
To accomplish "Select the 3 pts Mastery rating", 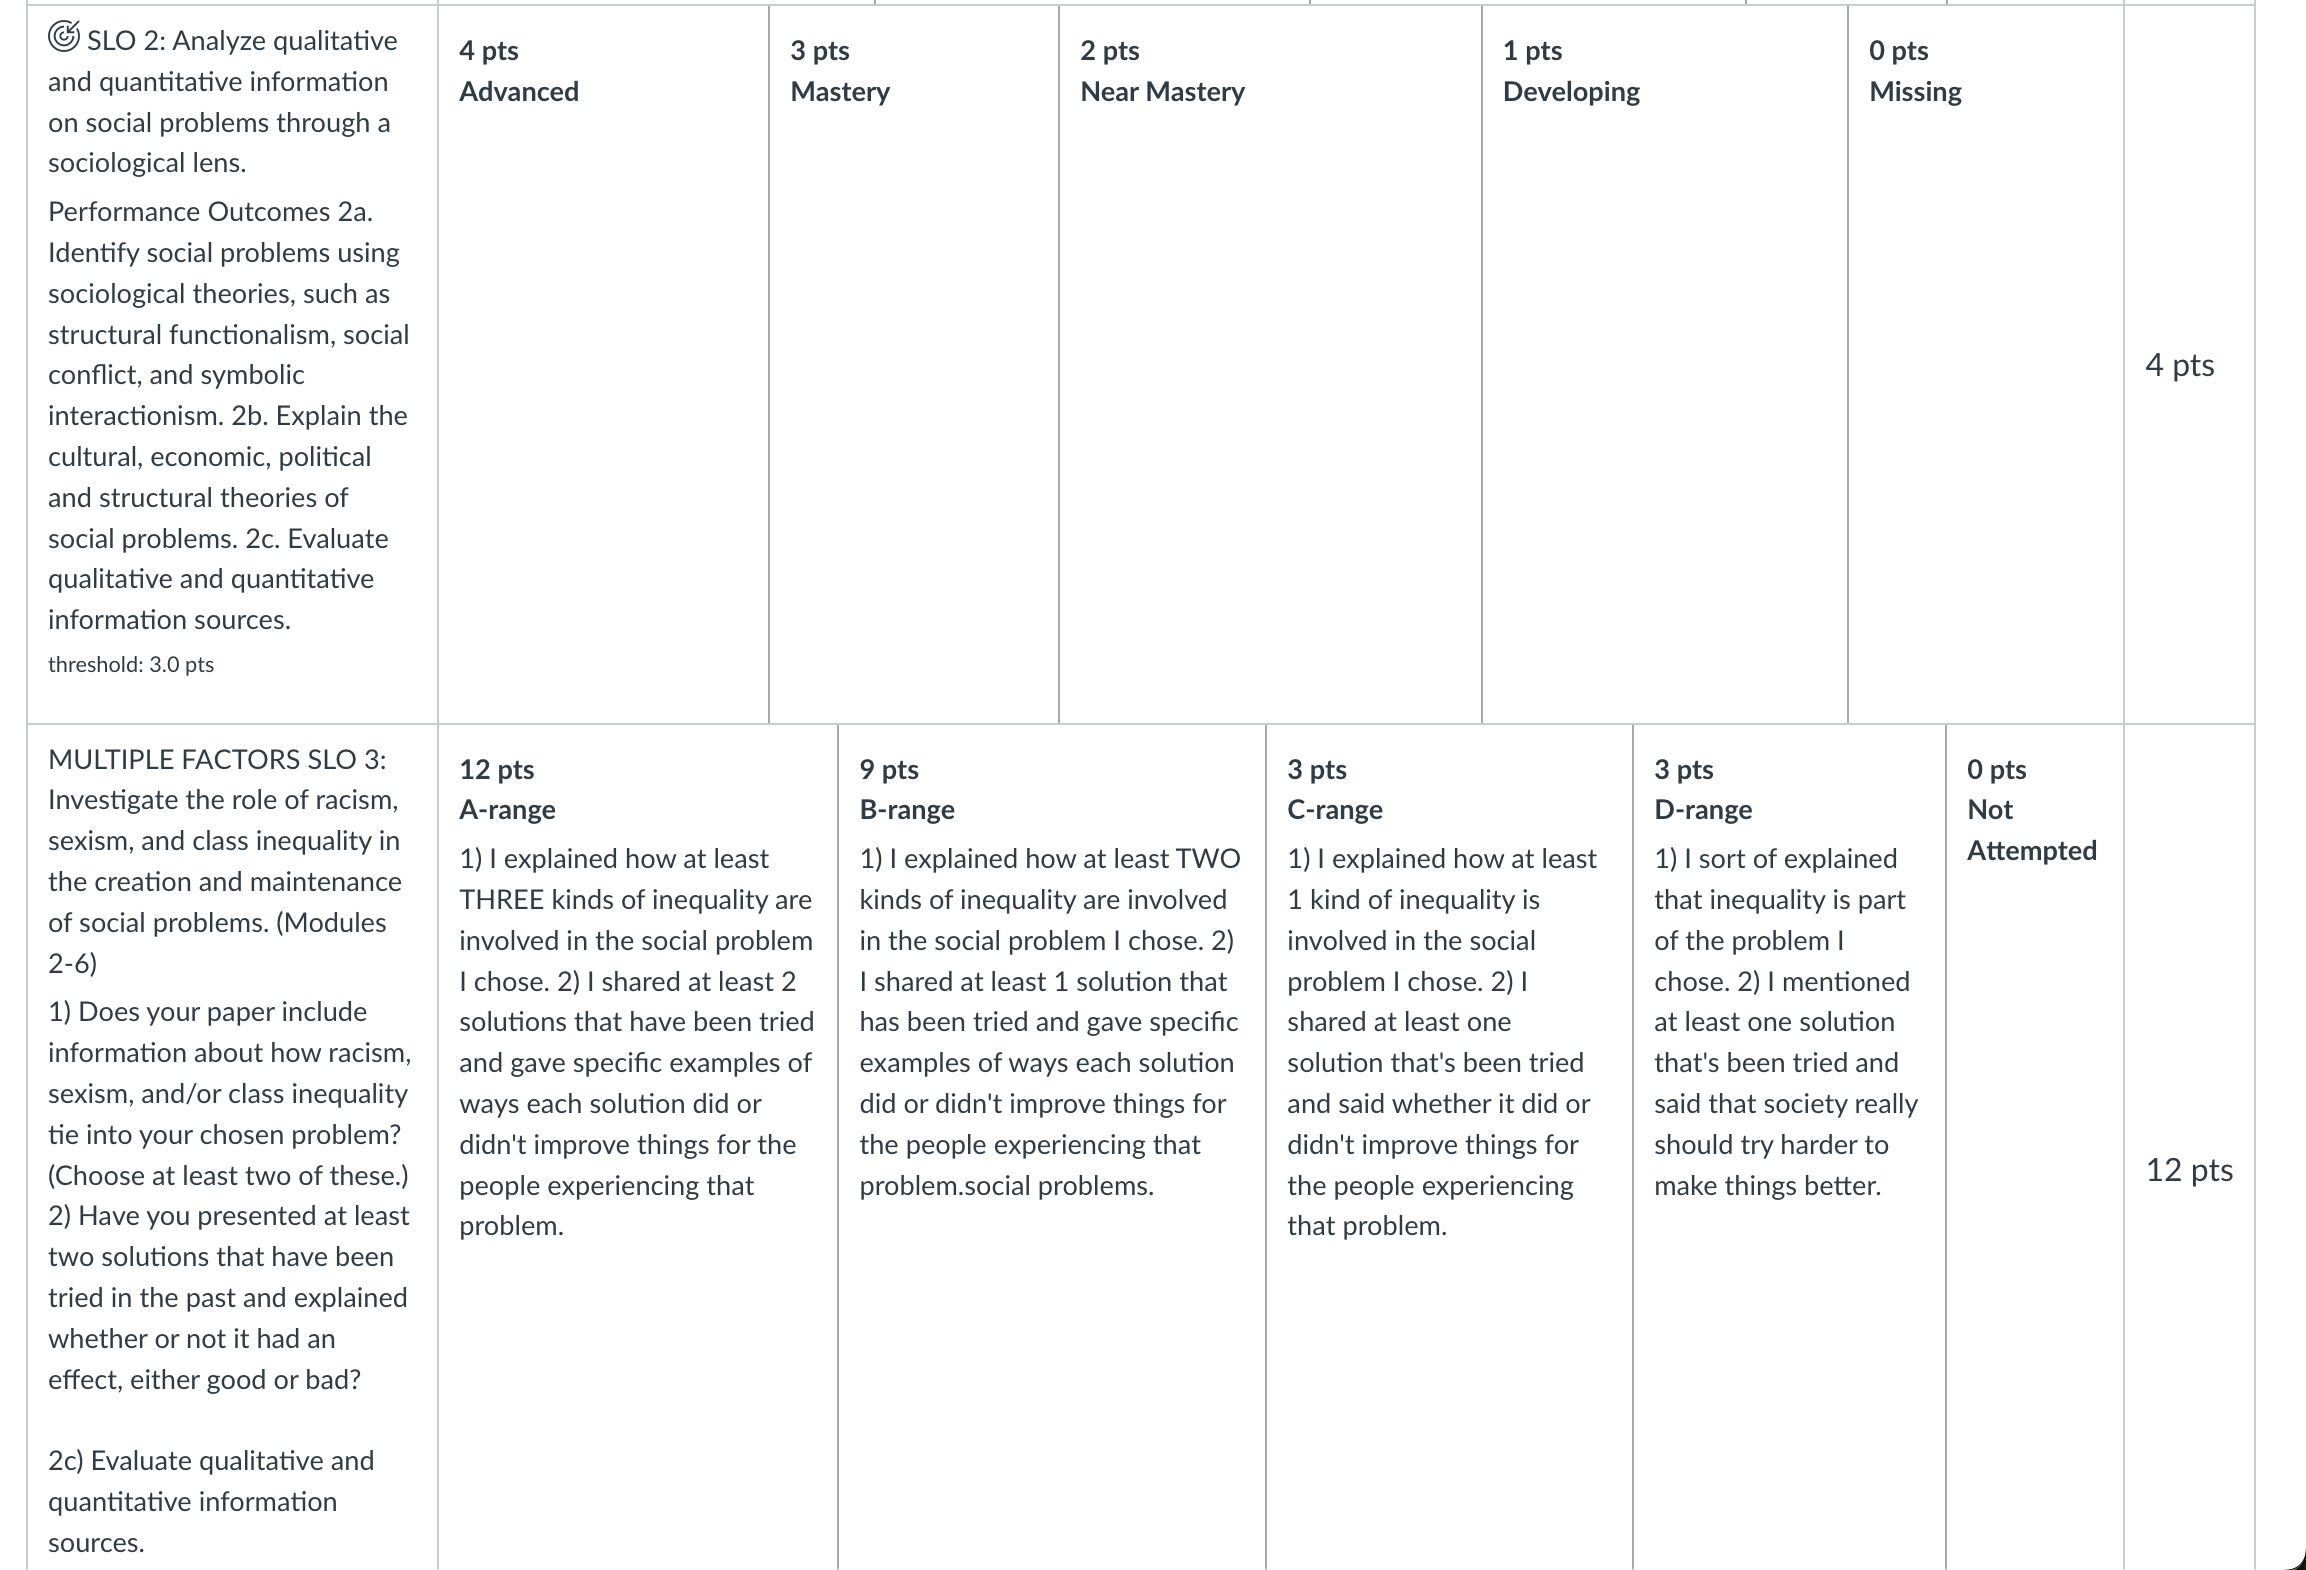I will point(914,364).
